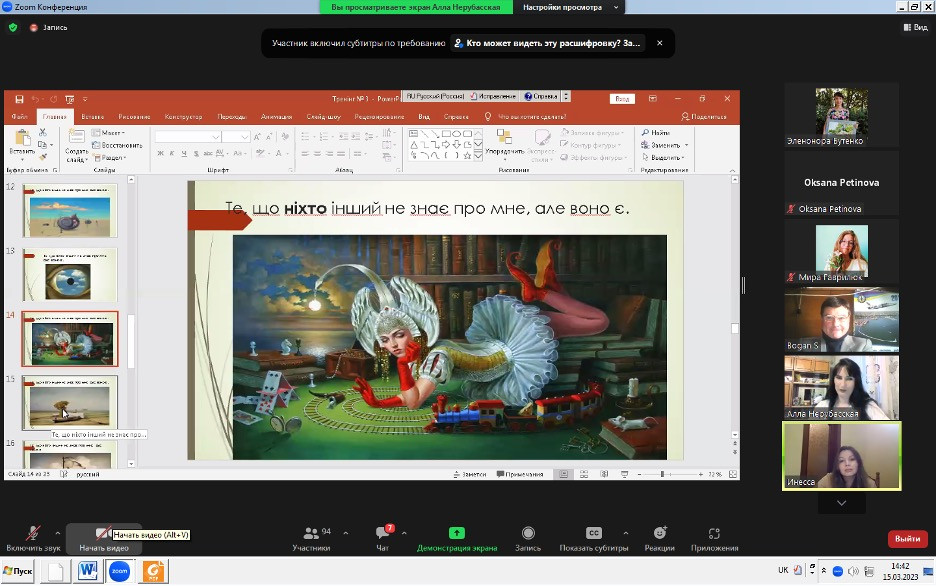Open Выделить select dropdown

click(663, 158)
